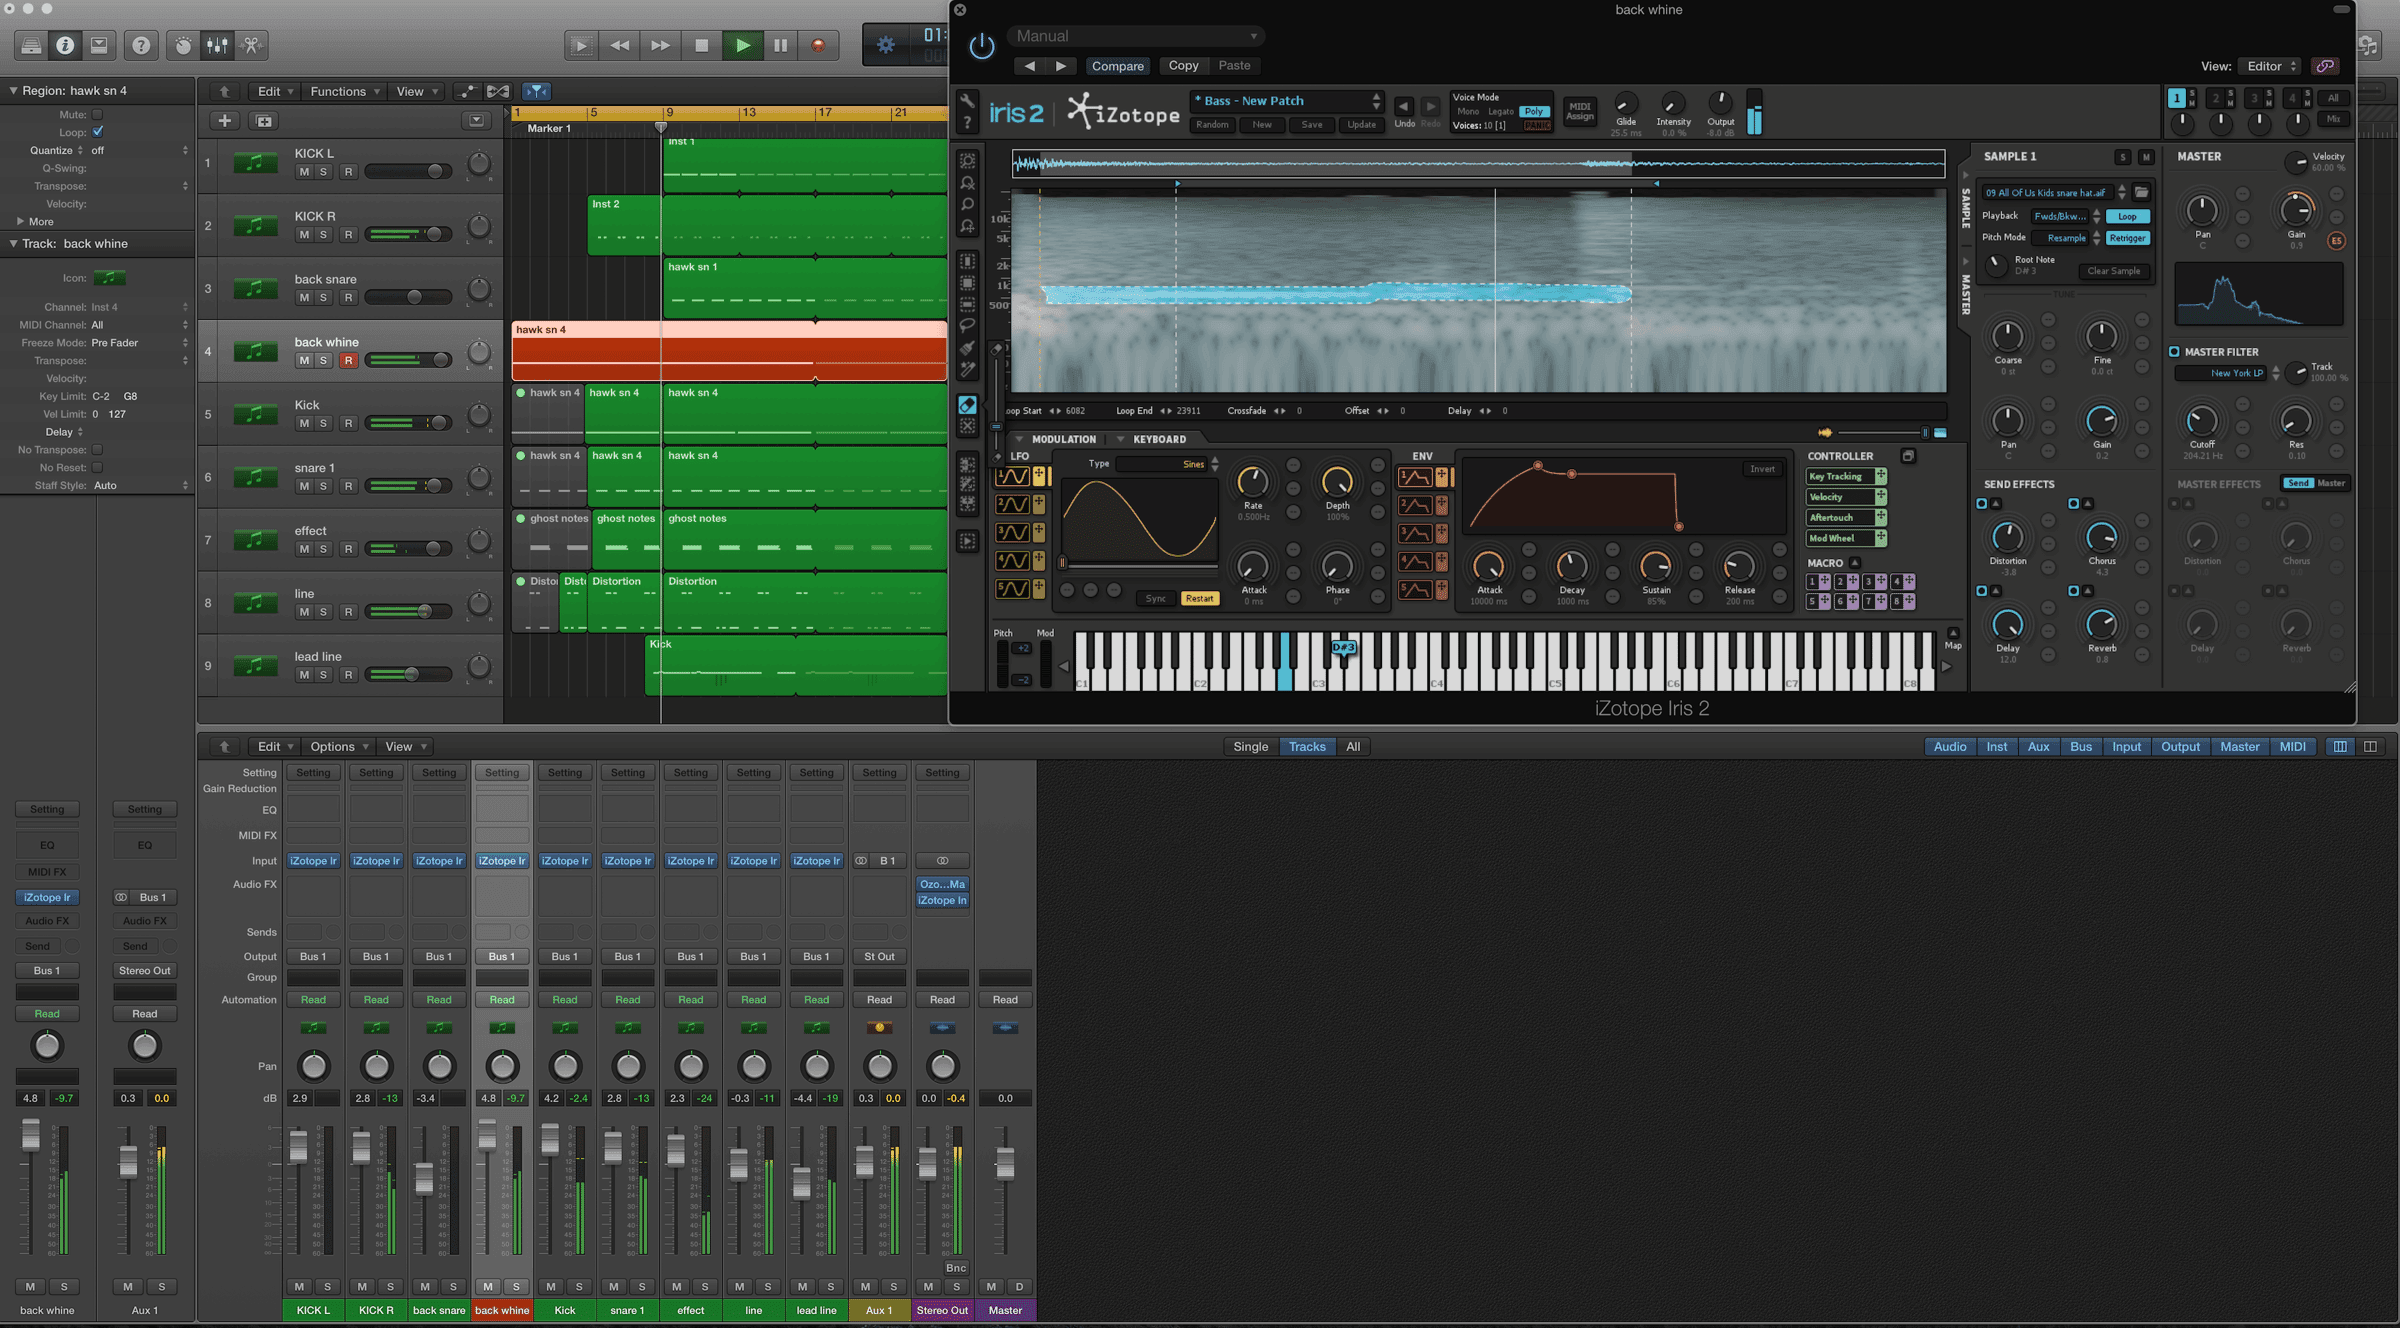
Task: Solo the Kick track in track list
Action: pyautogui.click(x=323, y=424)
